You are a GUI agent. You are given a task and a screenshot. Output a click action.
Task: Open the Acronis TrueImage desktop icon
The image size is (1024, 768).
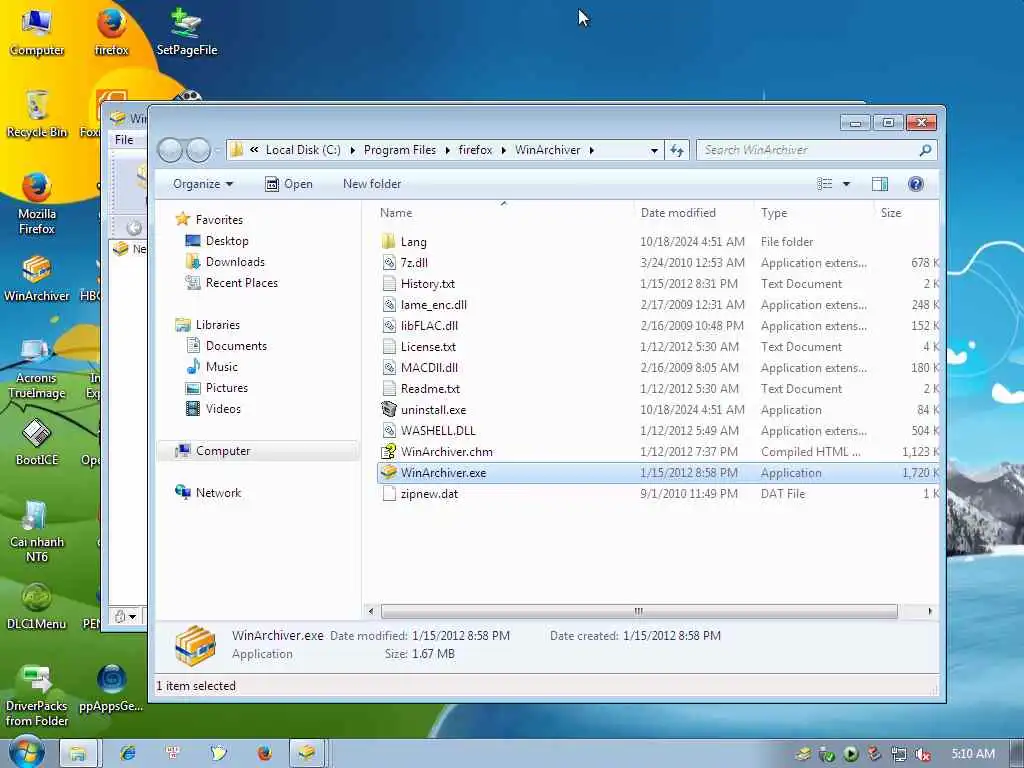[37, 369]
